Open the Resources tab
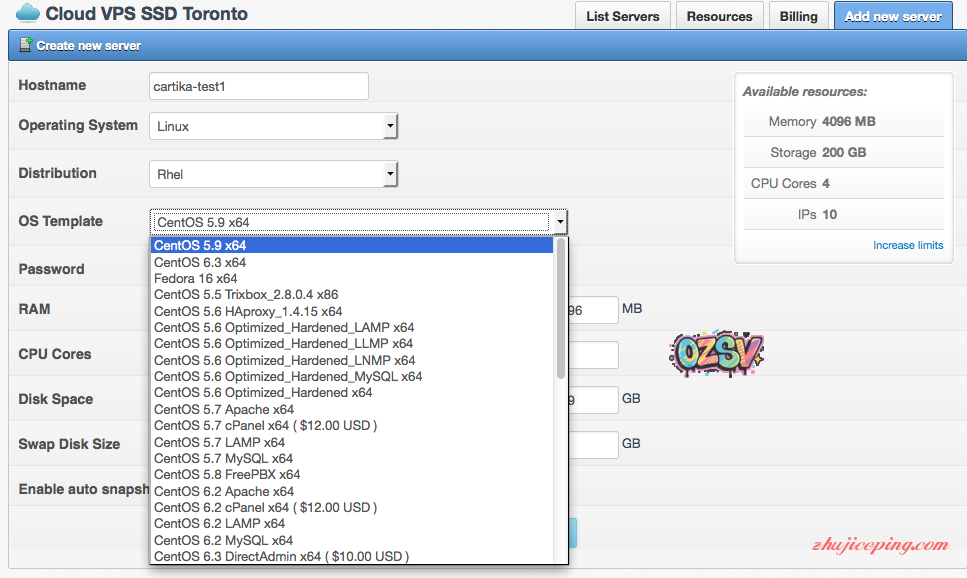 click(719, 16)
